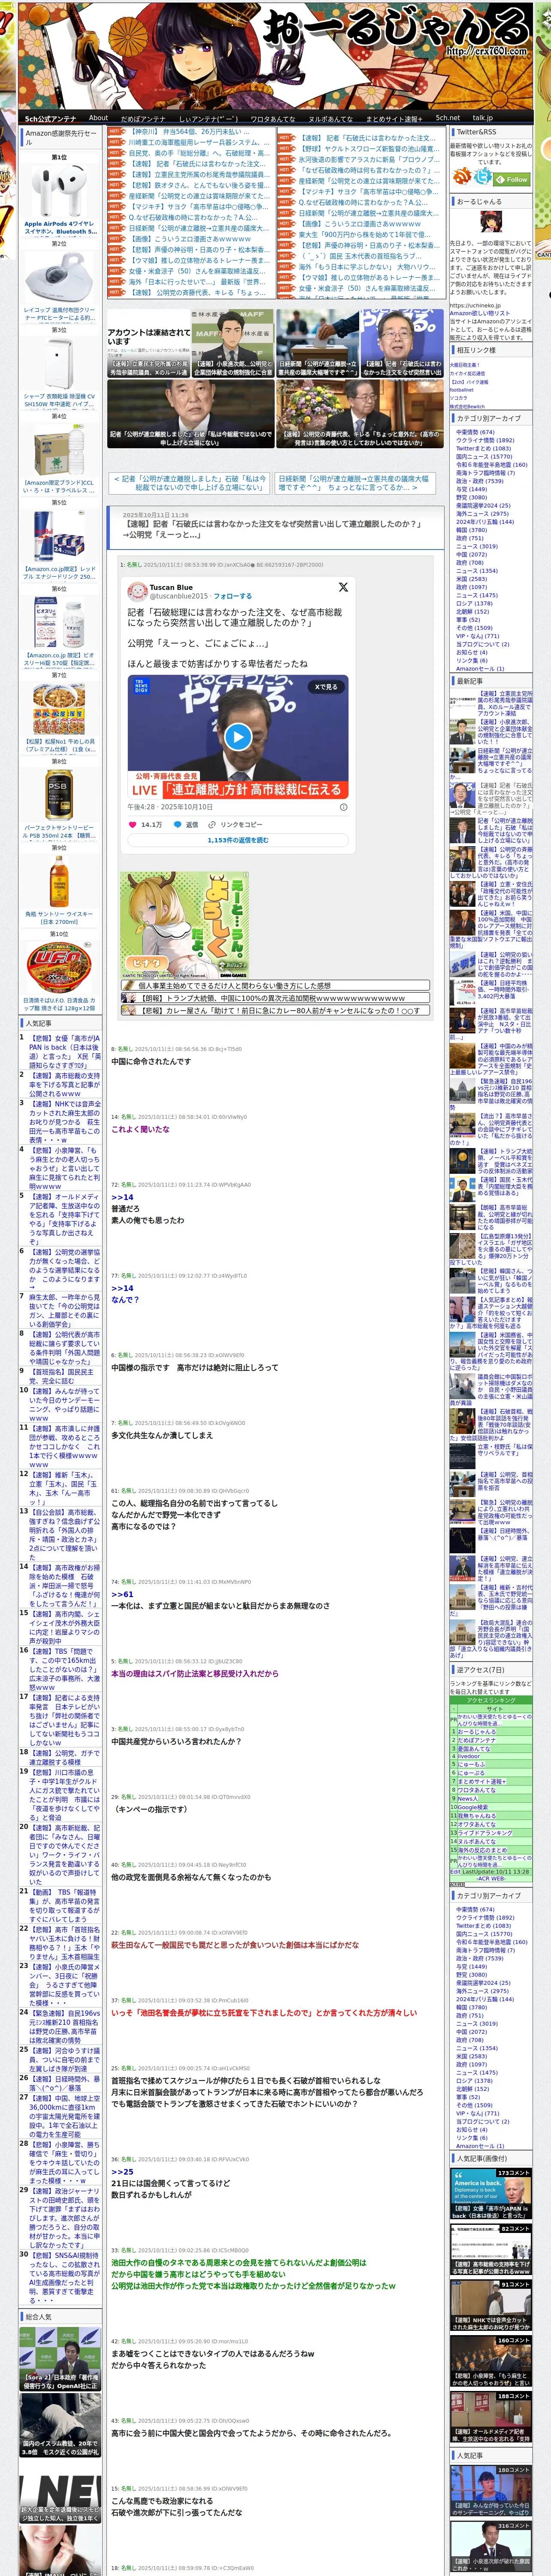This screenshot has width=551, height=2576.
Task: Click the site administrator avatar in sidebar
Action: pyautogui.click(x=490, y=222)
